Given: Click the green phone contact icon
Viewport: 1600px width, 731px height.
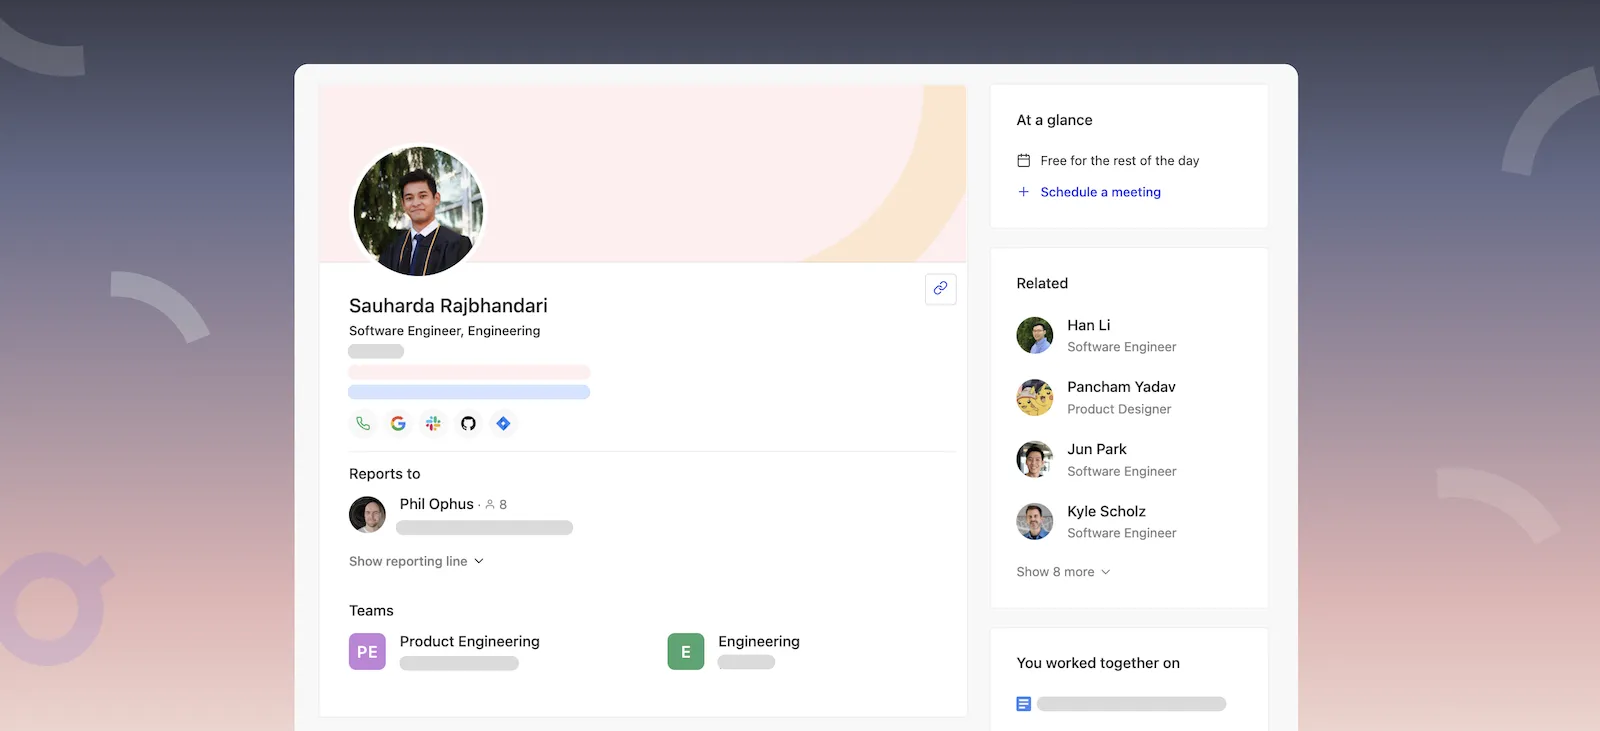Looking at the screenshot, I should (363, 424).
